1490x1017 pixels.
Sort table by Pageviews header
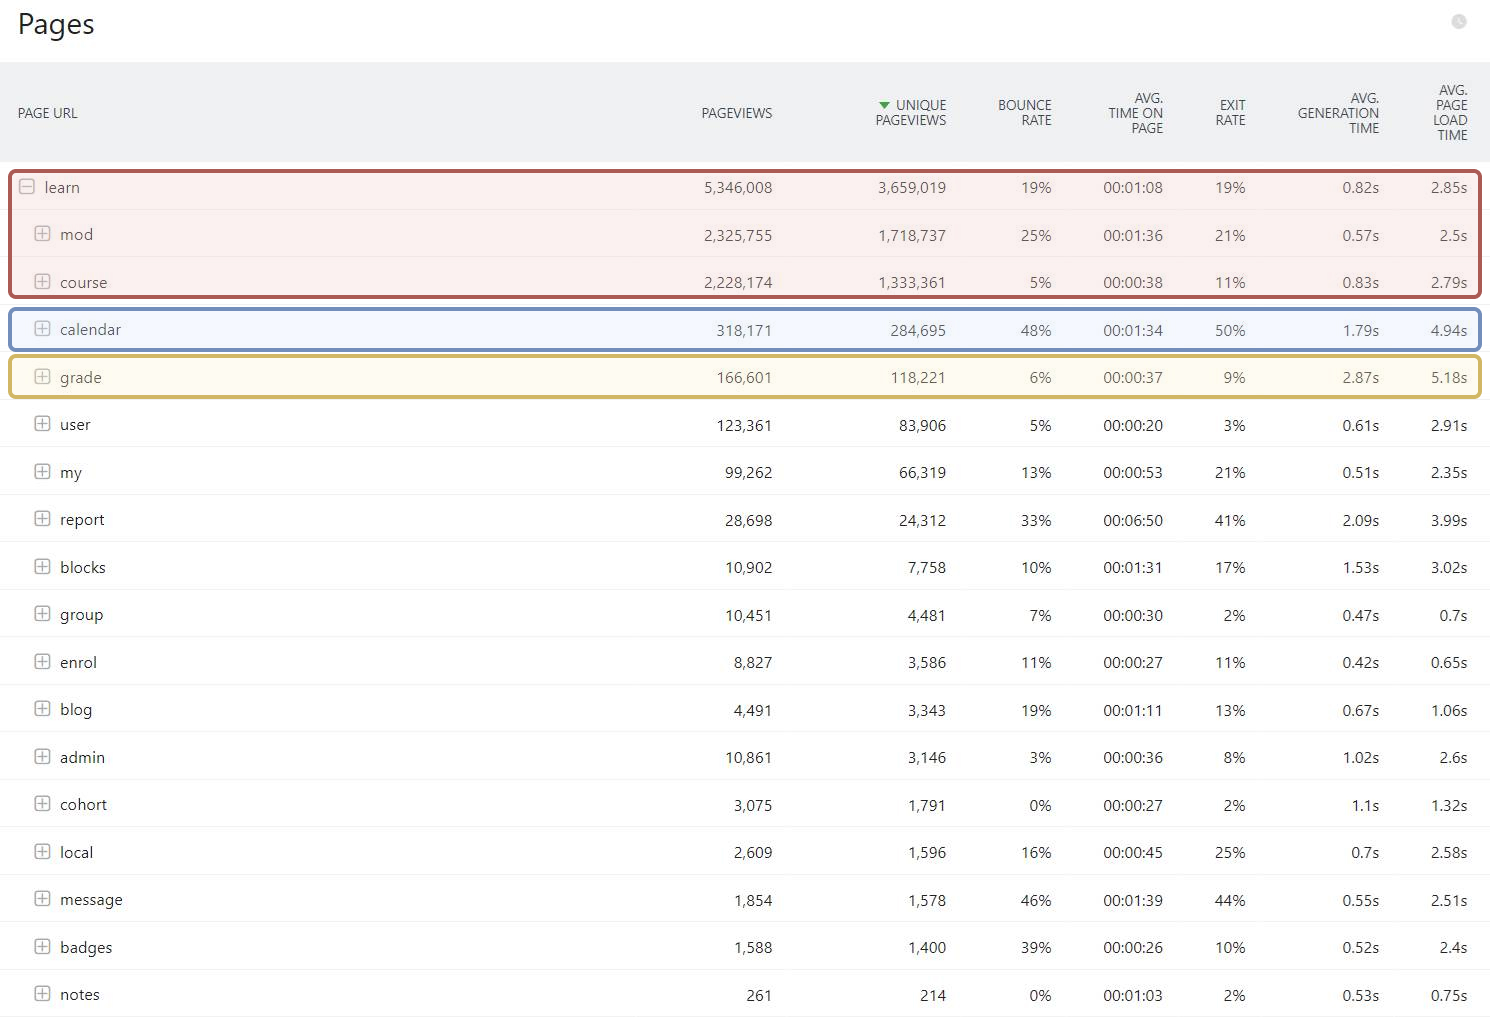pyautogui.click(x=736, y=113)
